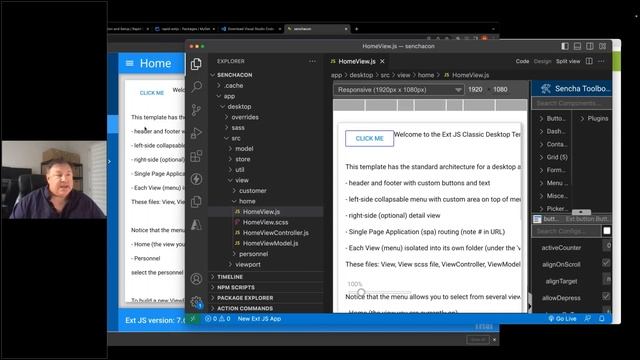
Task: Click the 1080 height field
Action: coord(500,89)
